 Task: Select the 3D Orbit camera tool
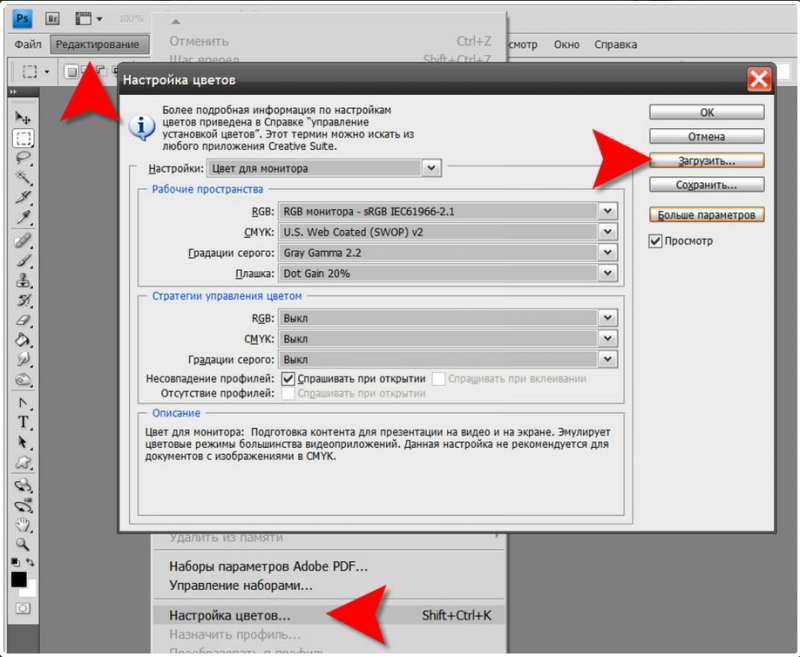tap(22, 505)
